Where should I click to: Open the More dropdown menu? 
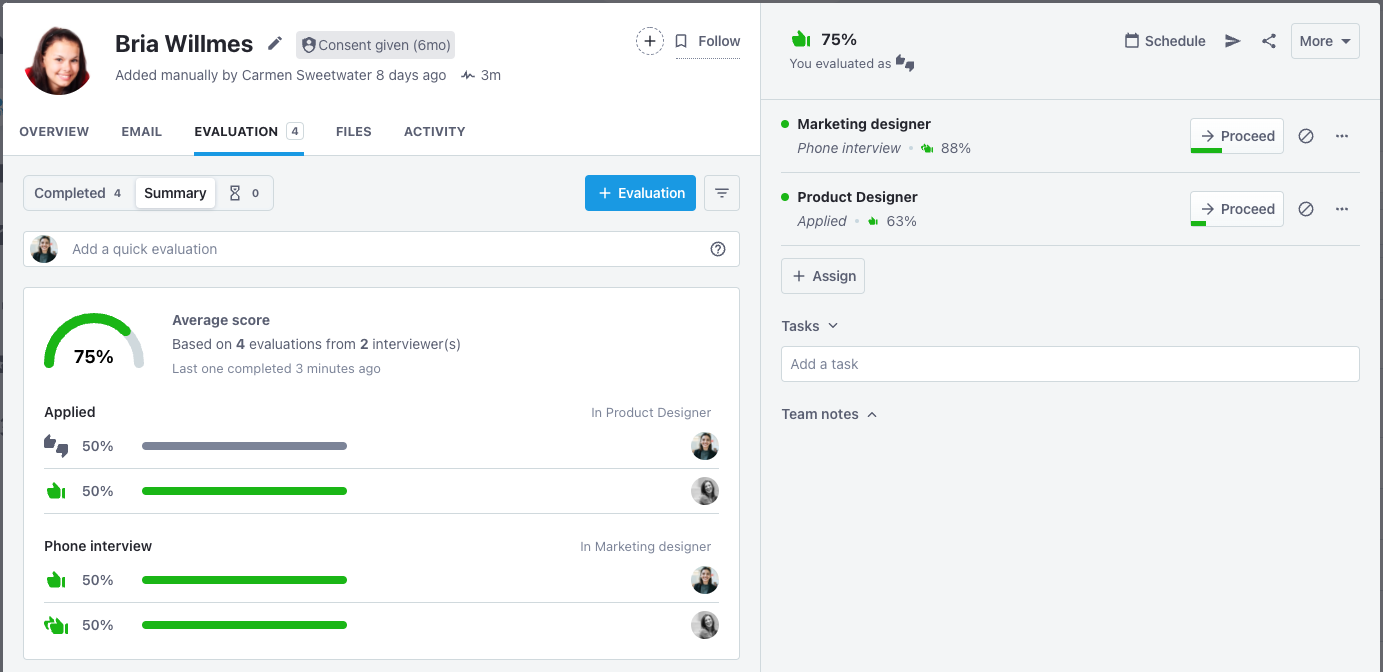click(1325, 41)
